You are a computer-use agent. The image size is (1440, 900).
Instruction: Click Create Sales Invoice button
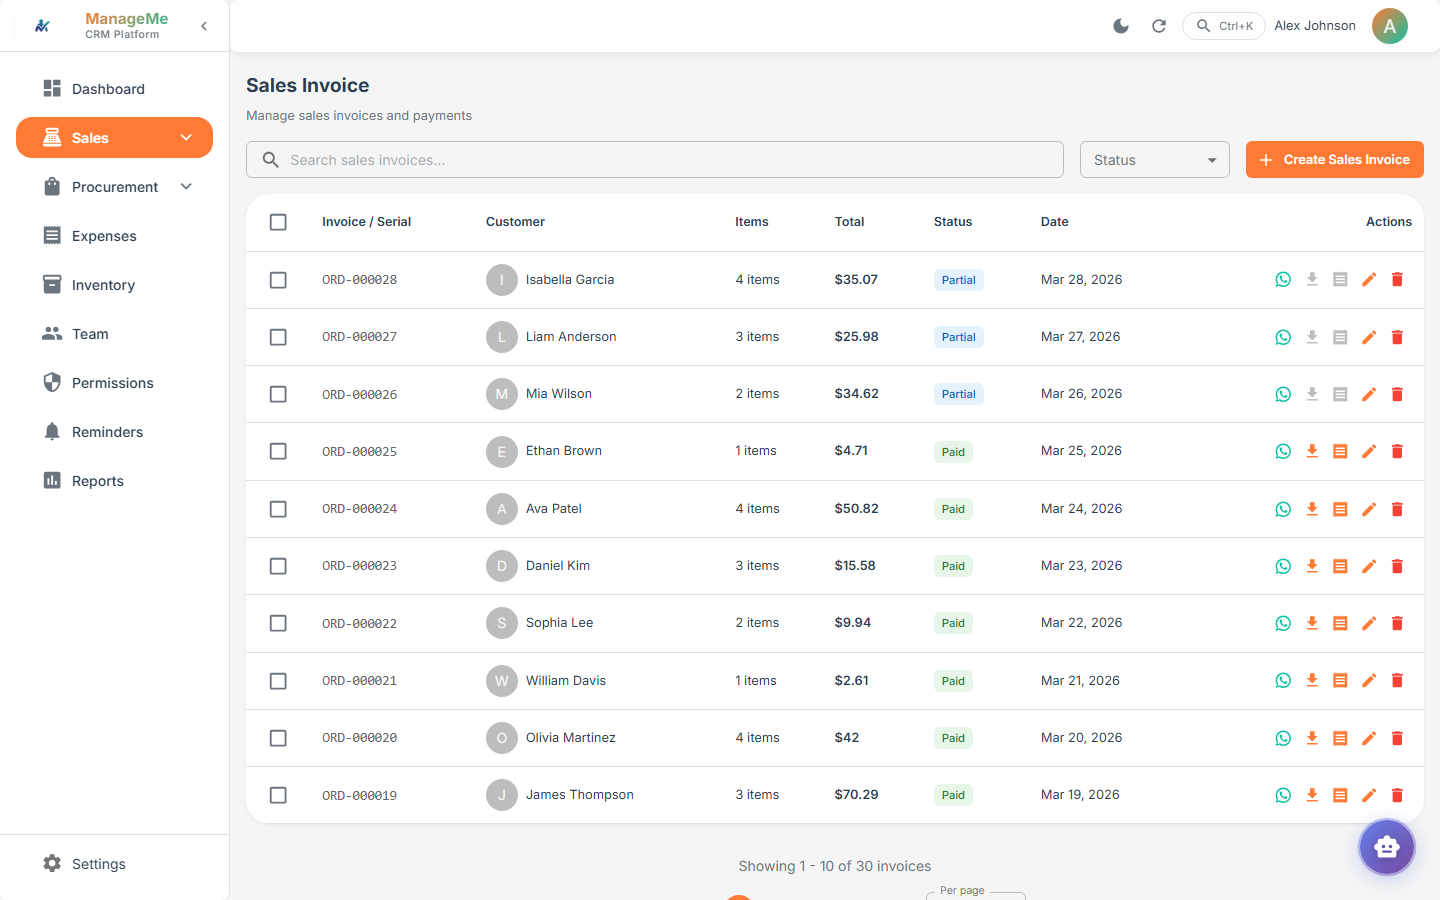1334,160
